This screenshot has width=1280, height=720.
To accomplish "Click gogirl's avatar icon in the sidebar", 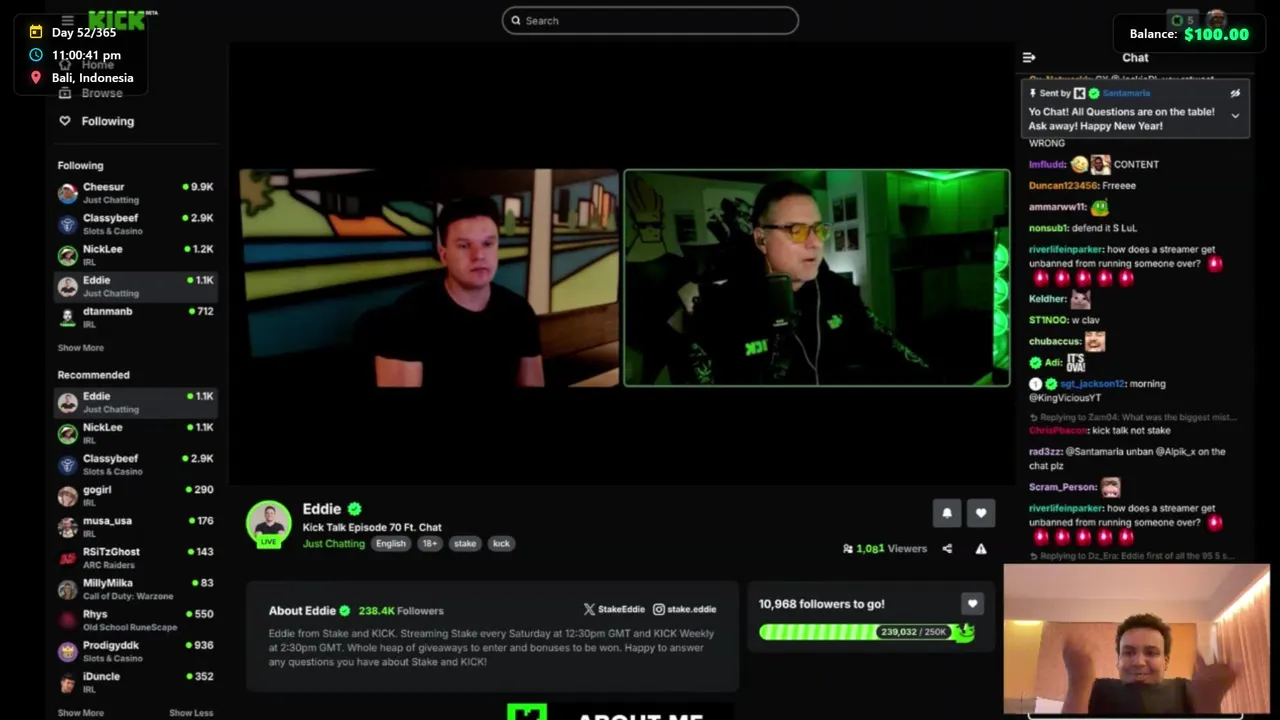I will click(x=67, y=496).
